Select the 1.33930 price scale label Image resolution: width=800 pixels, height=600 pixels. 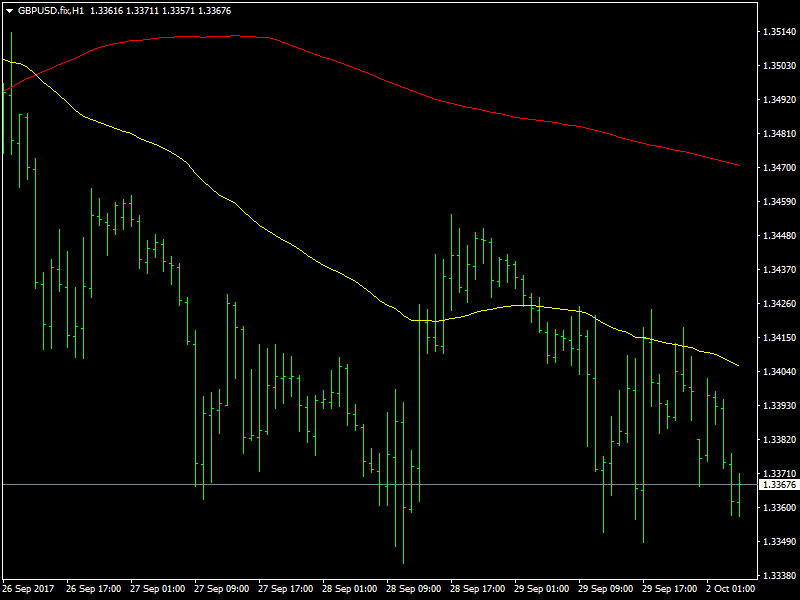pyautogui.click(x=779, y=406)
